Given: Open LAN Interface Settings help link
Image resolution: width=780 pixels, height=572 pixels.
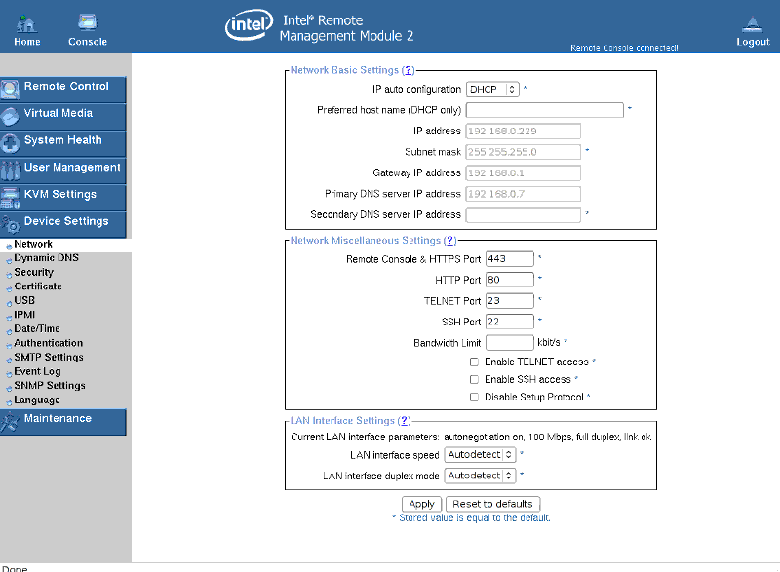Looking at the screenshot, I should click(x=405, y=421).
